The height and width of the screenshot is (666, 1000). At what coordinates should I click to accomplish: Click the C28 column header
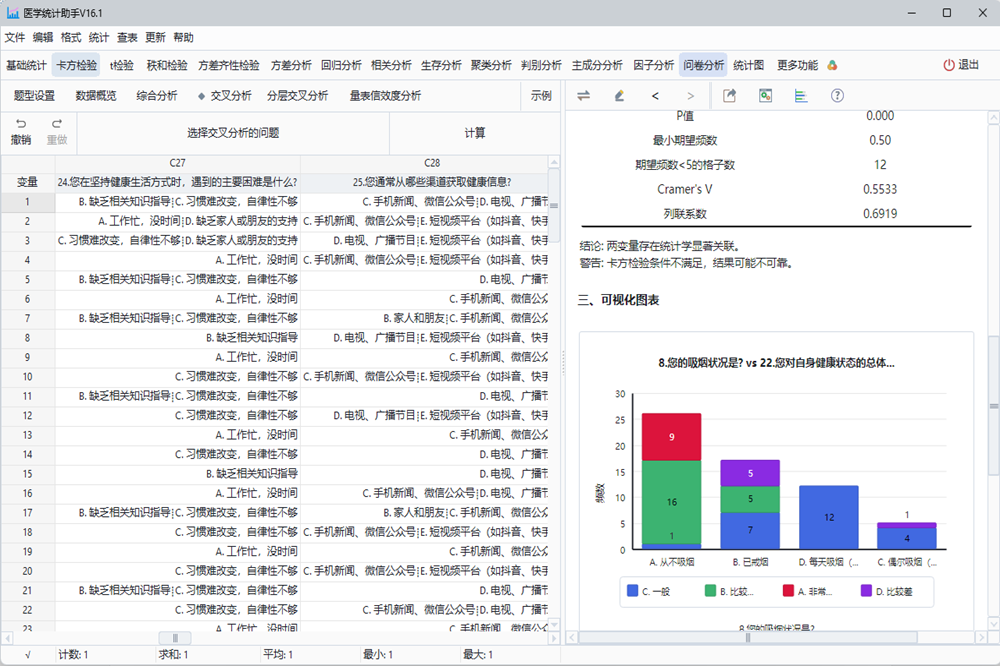pyautogui.click(x=432, y=162)
